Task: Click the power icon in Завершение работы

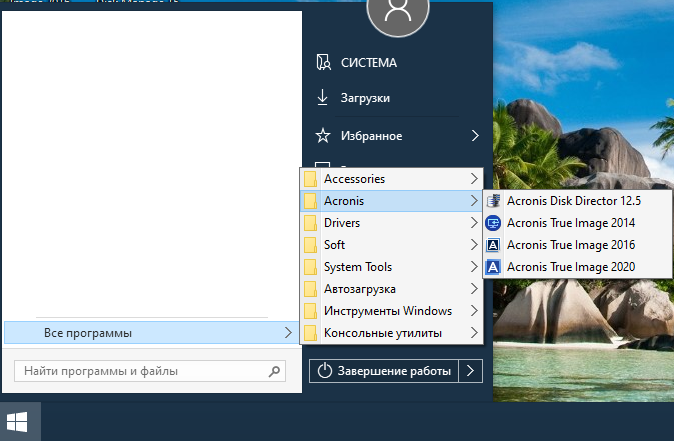Action: (325, 371)
